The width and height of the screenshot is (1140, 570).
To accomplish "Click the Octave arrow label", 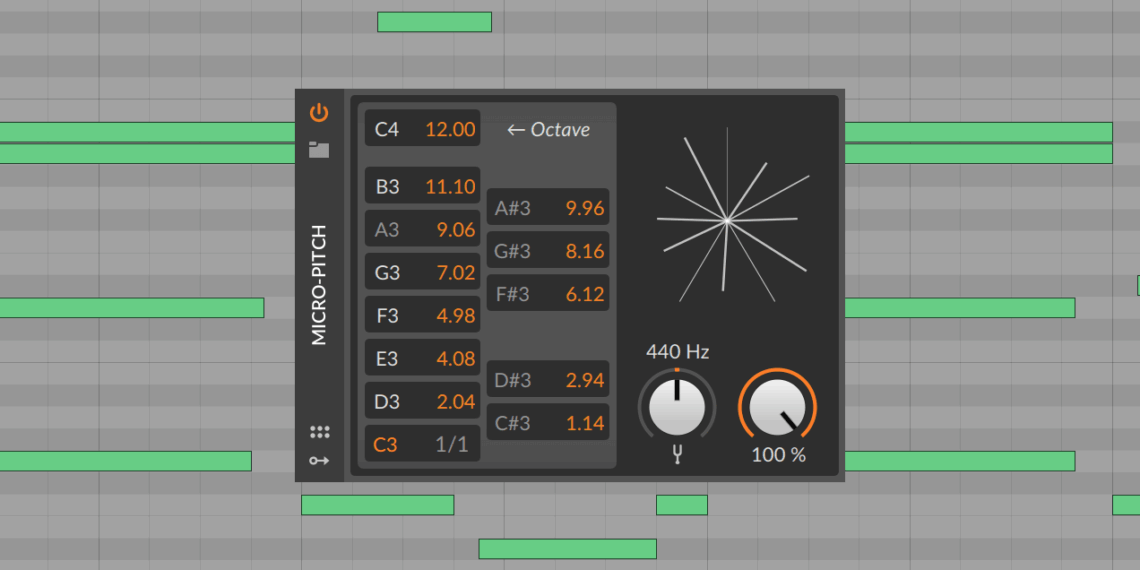I will coord(548,129).
